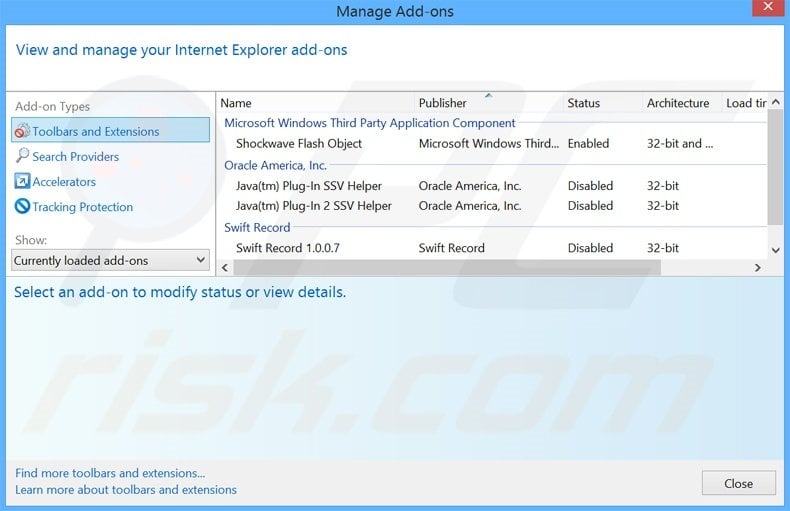Open Find more toolbars and extensions link
The image size is (790, 511).
110,473
